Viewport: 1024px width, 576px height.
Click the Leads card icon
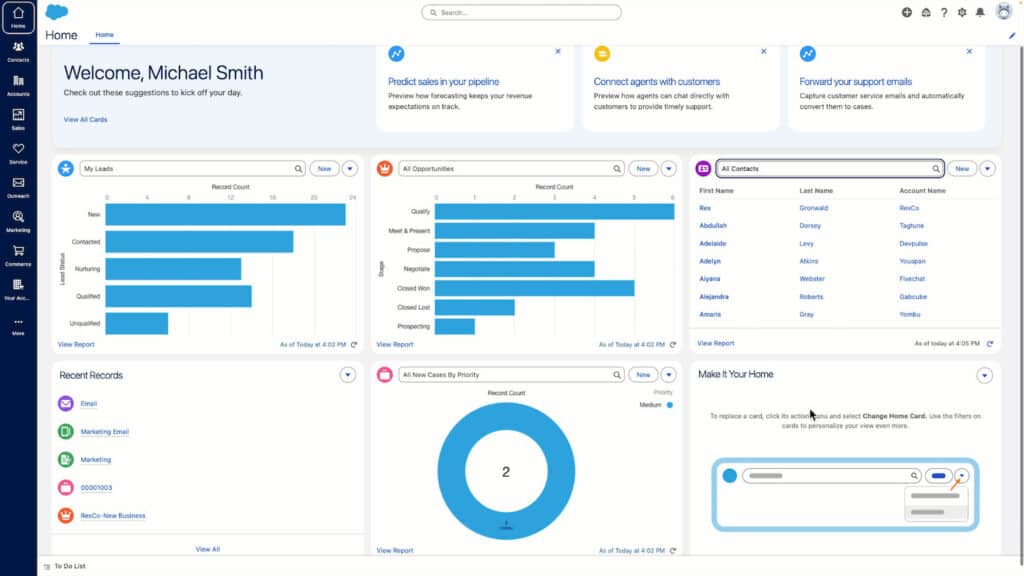tap(66, 168)
